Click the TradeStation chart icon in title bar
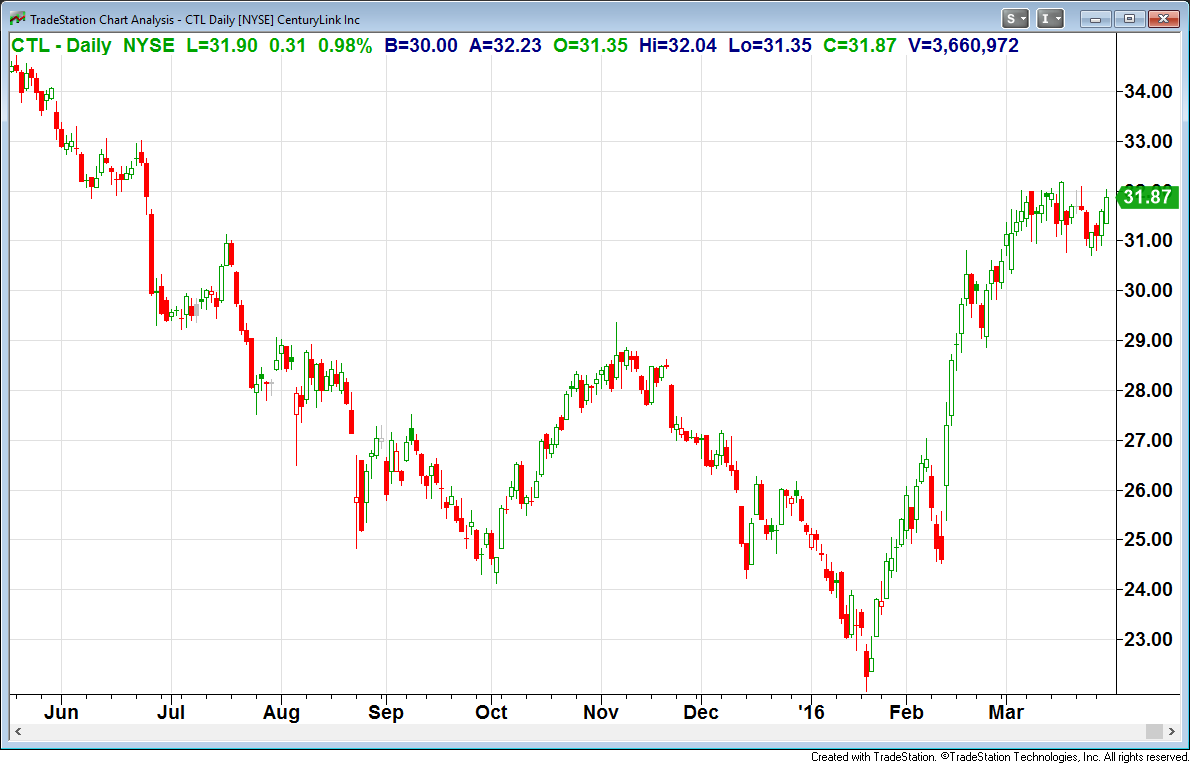 (17, 19)
